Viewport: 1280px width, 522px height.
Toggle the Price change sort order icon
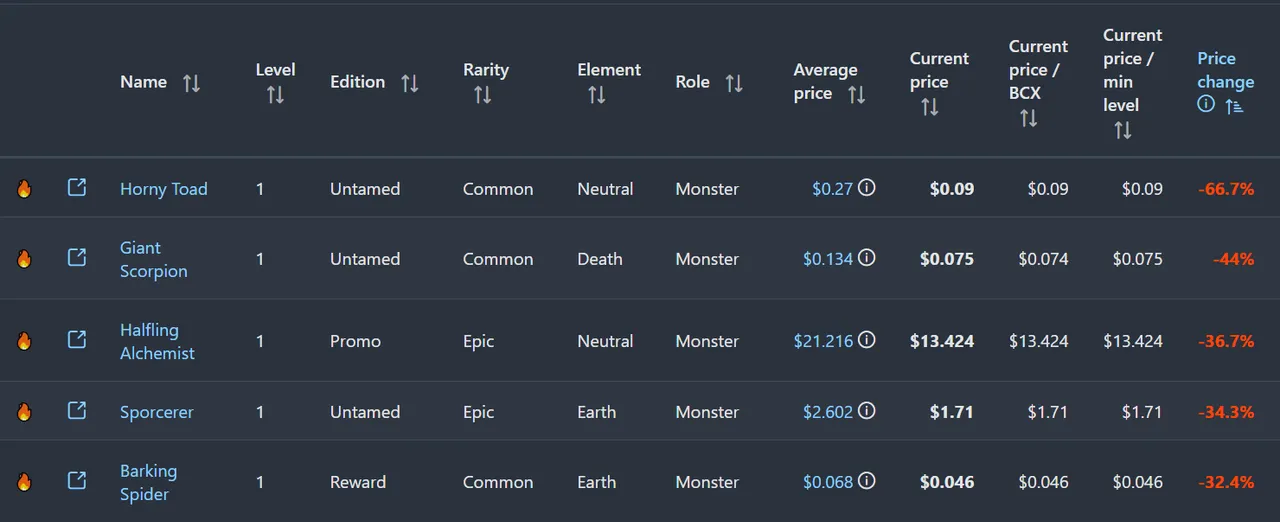coord(1234,105)
